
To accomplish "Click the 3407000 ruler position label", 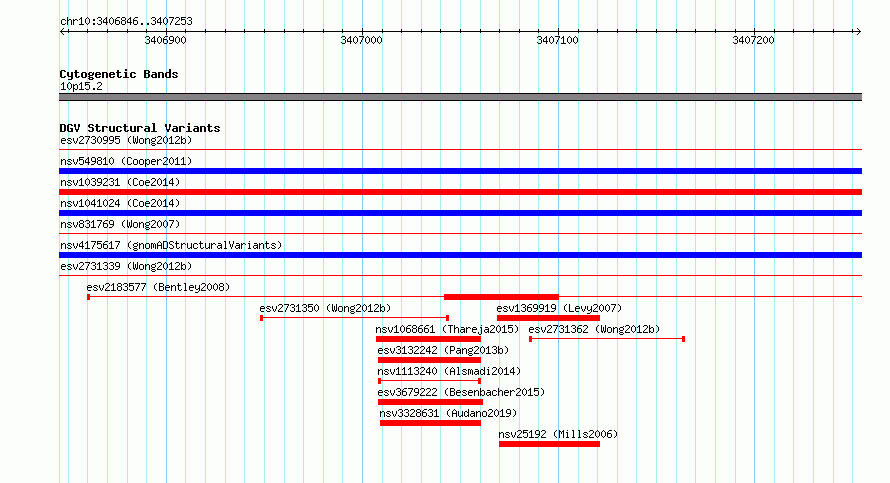I will click(x=362, y=40).
